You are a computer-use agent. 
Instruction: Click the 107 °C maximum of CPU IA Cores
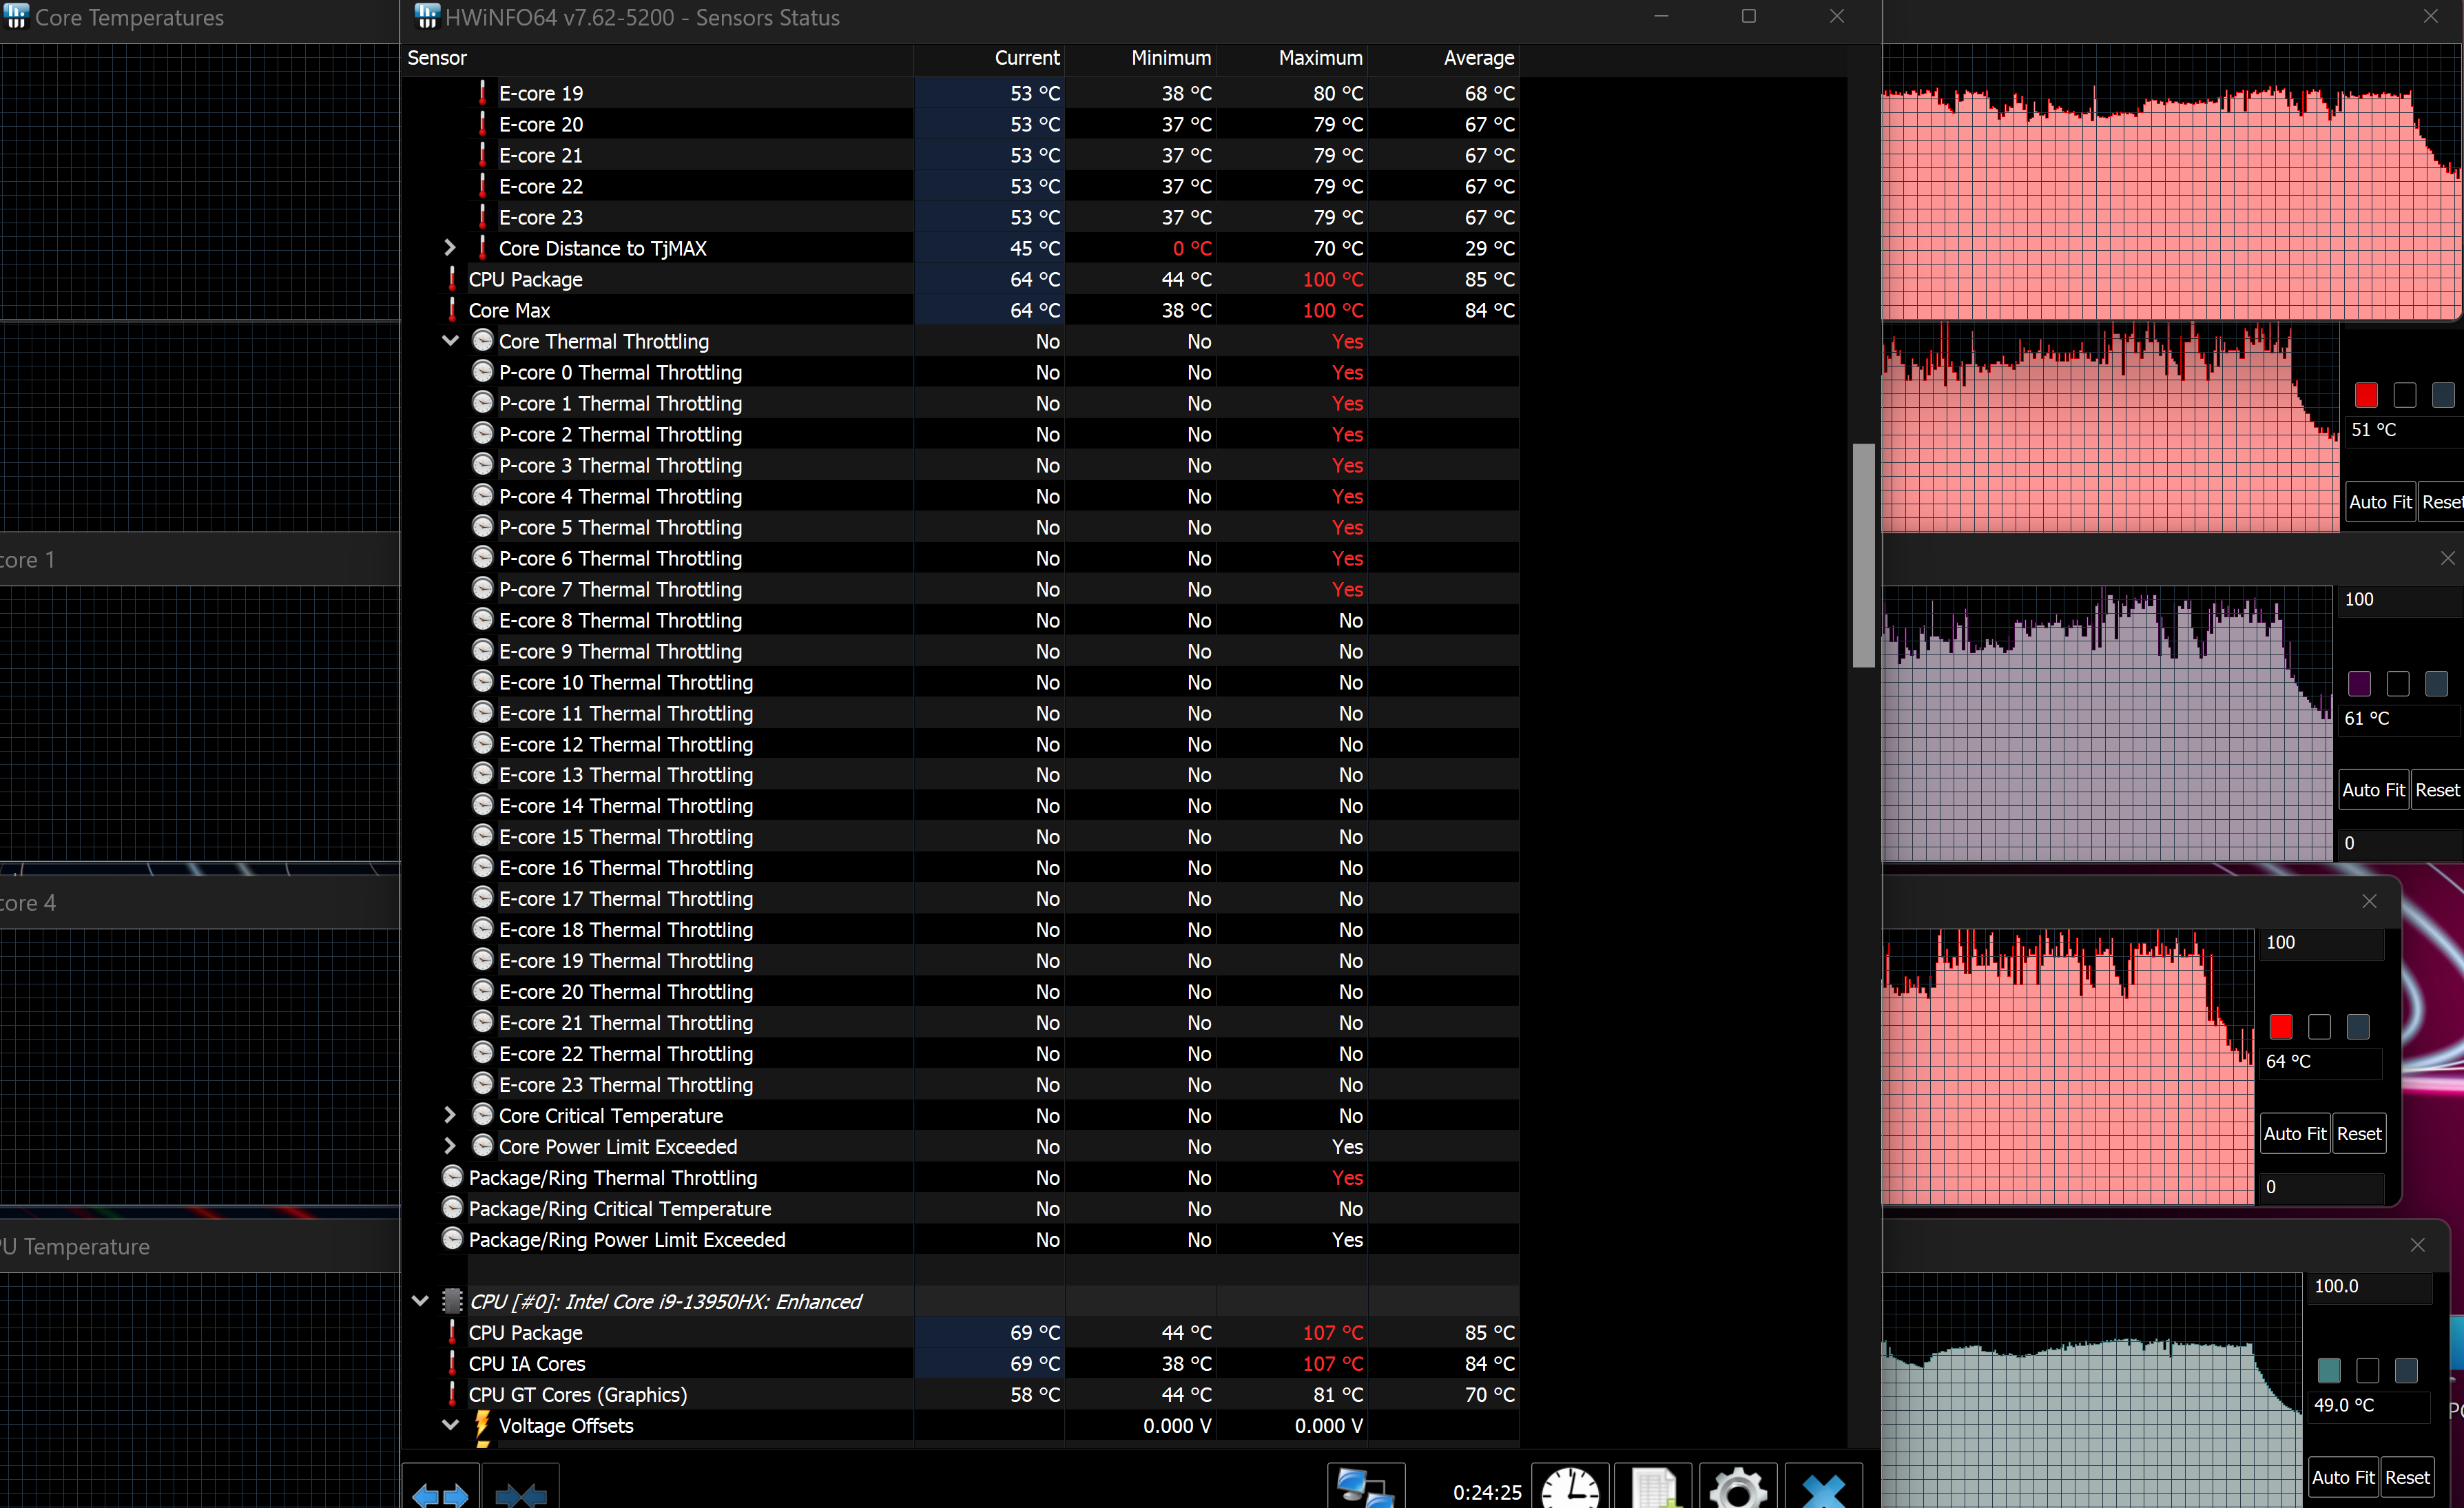(x=1332, y=1363)
